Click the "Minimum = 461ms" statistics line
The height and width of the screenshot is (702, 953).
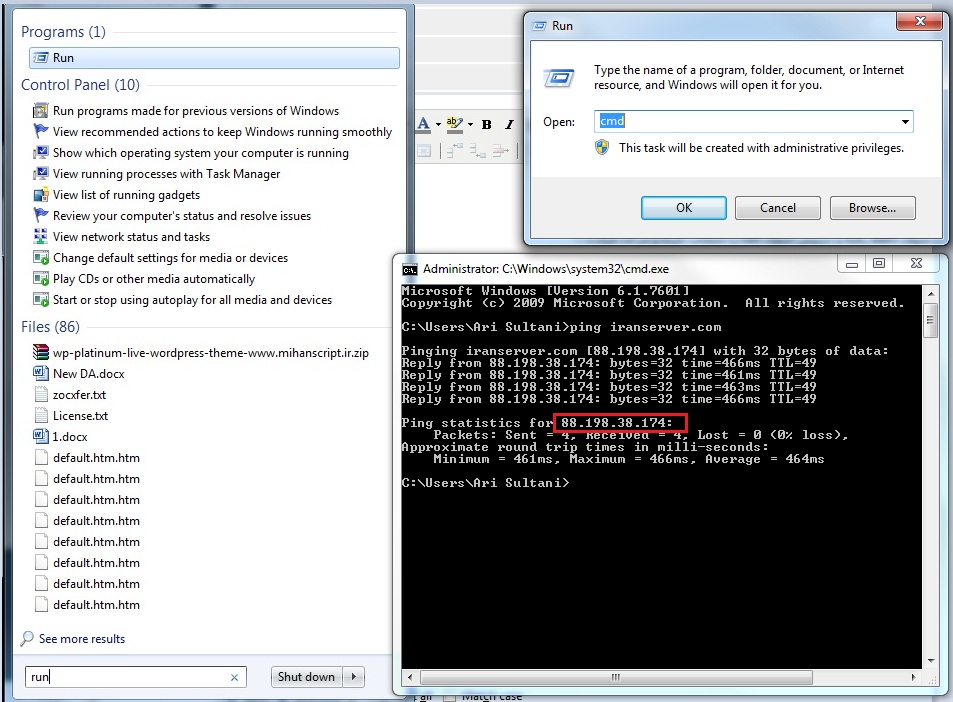[628, 459]
